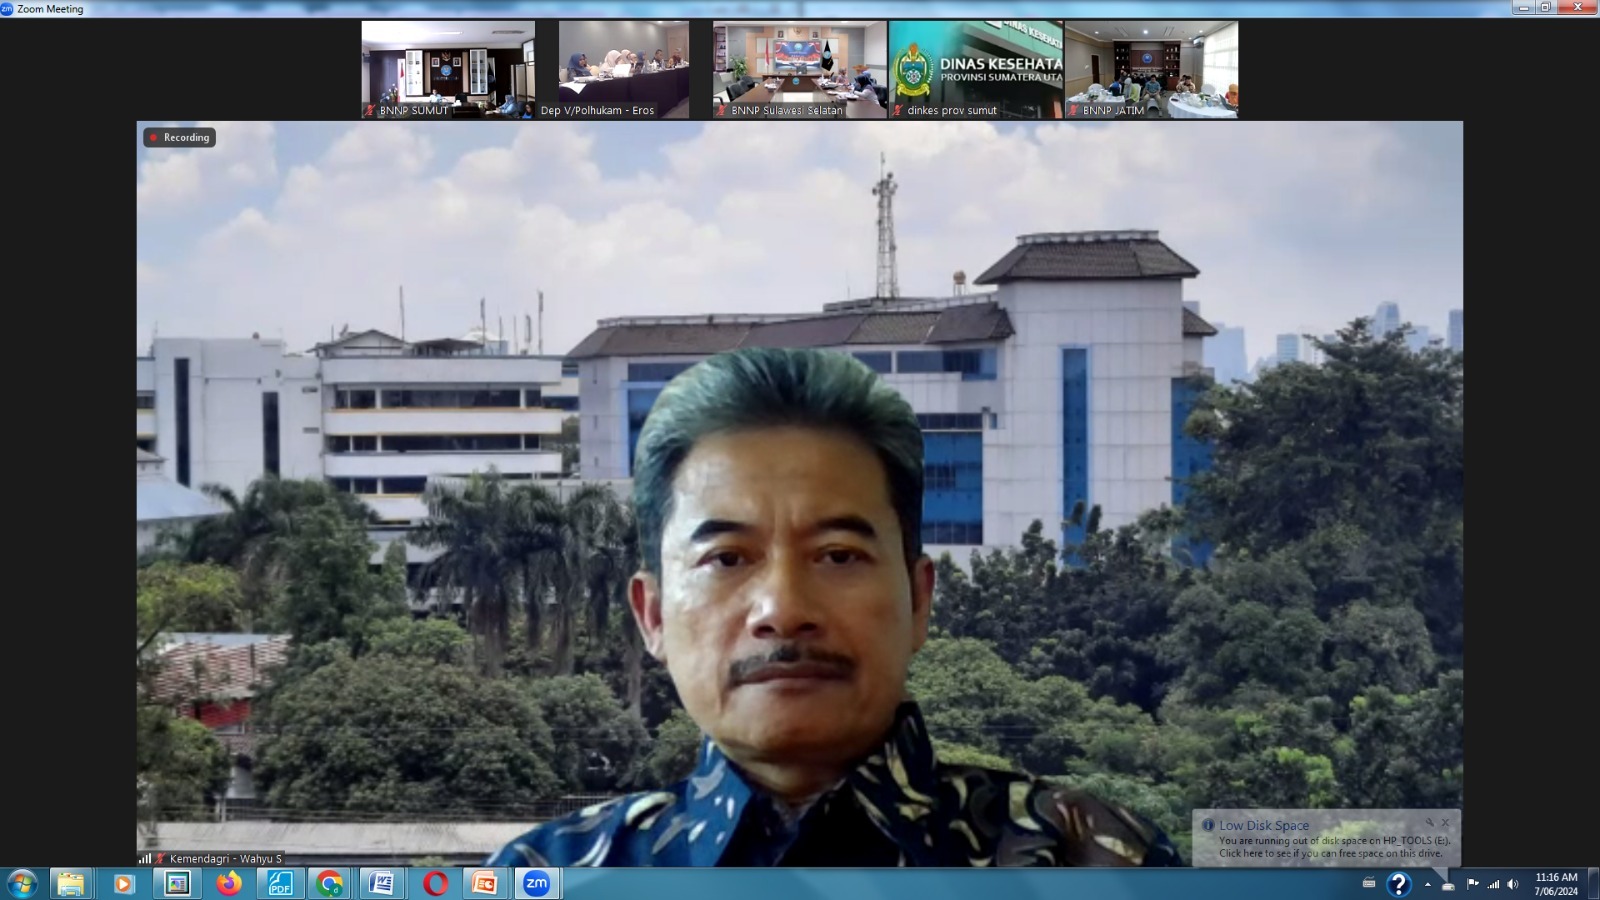The image size is (1600, 900).
Task: Launch Windows Media Player from taskbar
Action: point(124,884)
